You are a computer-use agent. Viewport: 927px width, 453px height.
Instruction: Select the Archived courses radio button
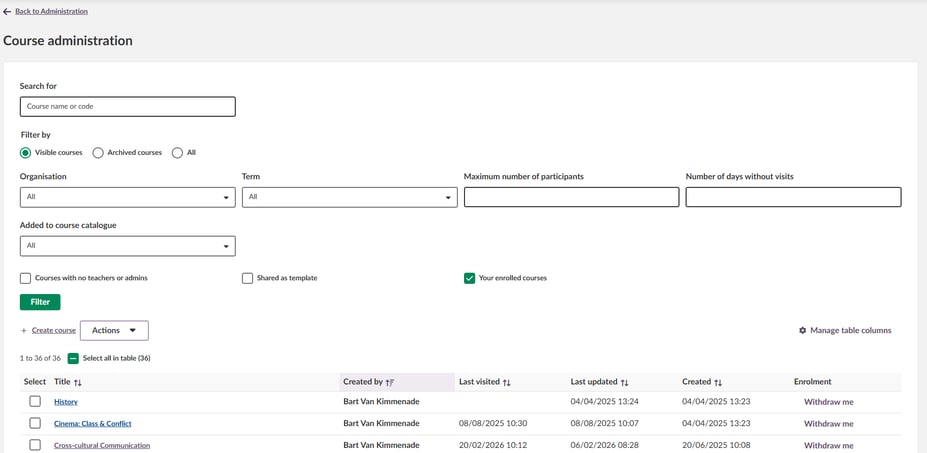pyautogui.click(x=98, y=153)
